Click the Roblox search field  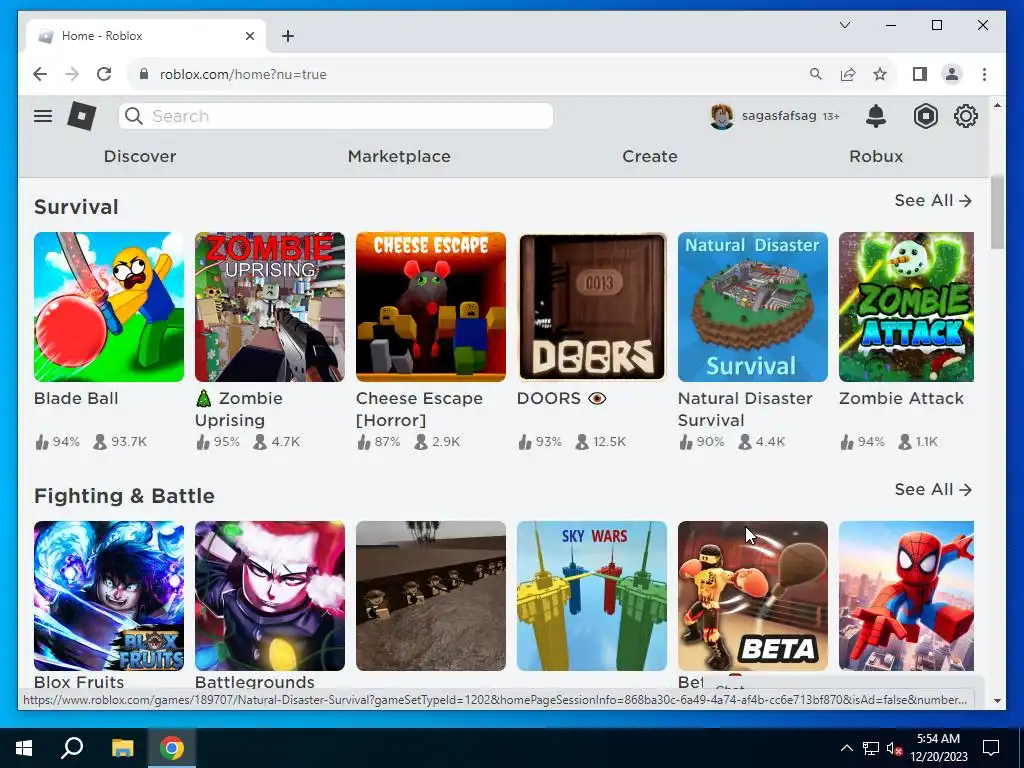click(336, 116)
